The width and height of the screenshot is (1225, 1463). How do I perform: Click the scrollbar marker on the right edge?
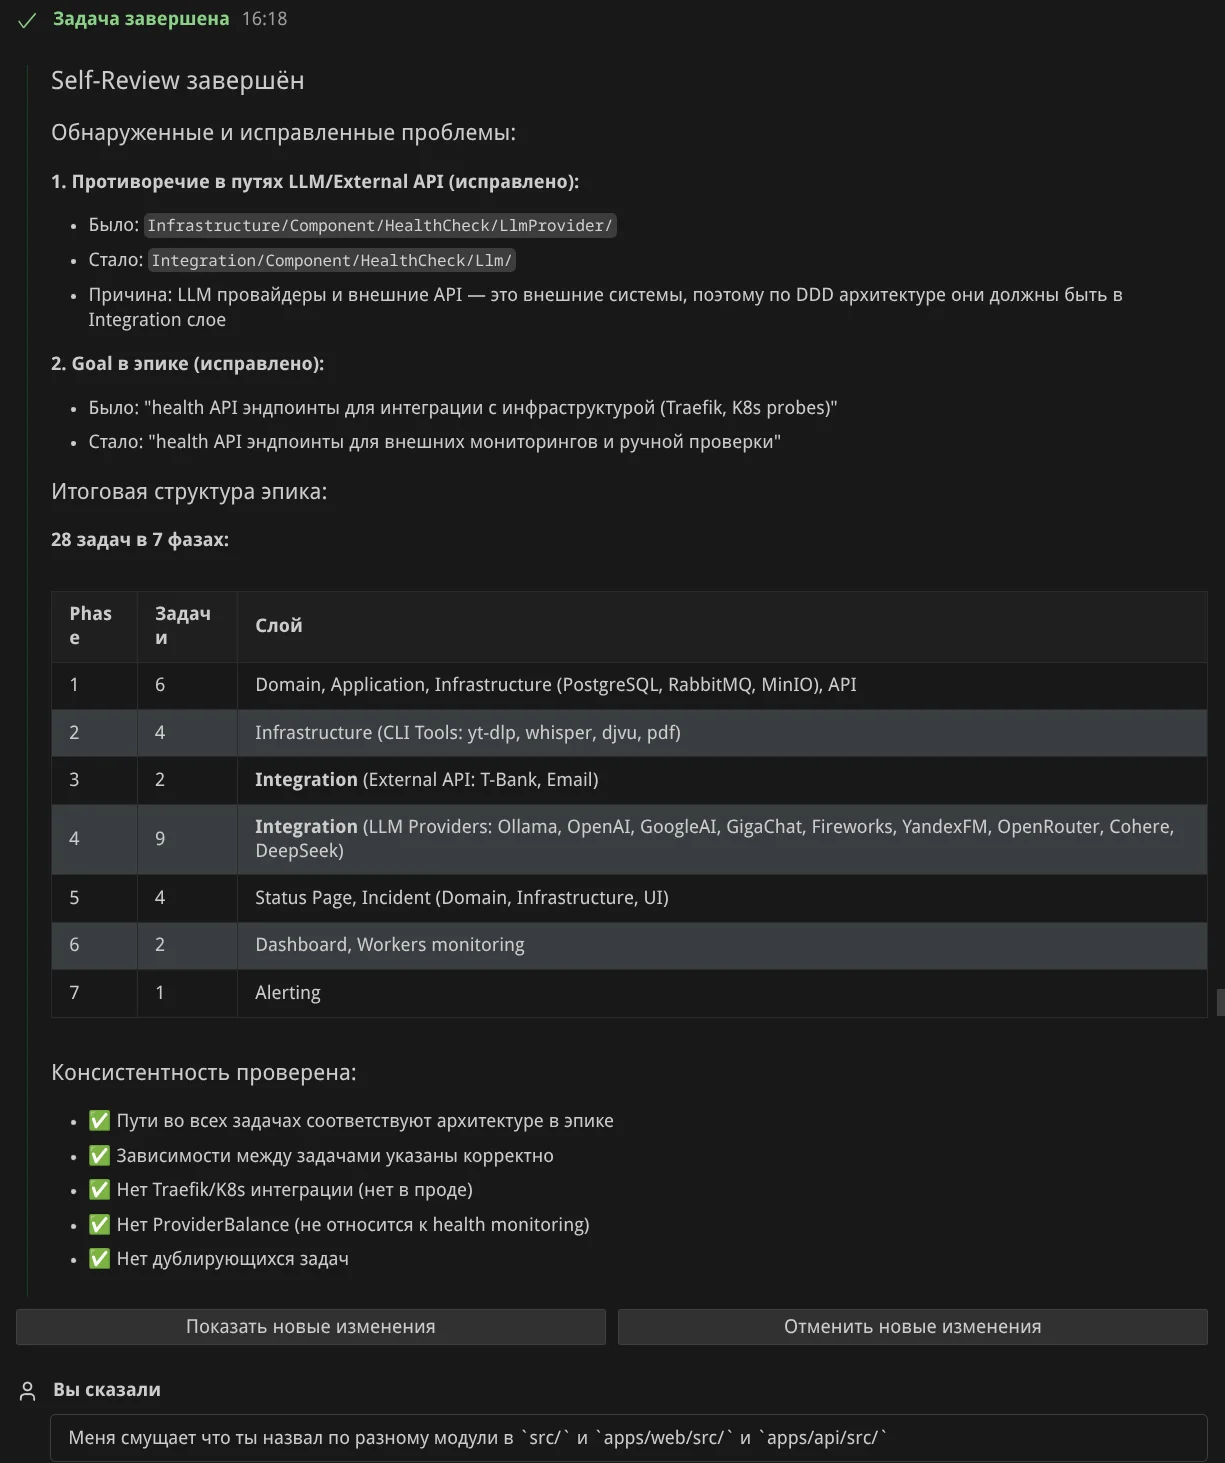pyautogui.click(x=1220, y=1002)
